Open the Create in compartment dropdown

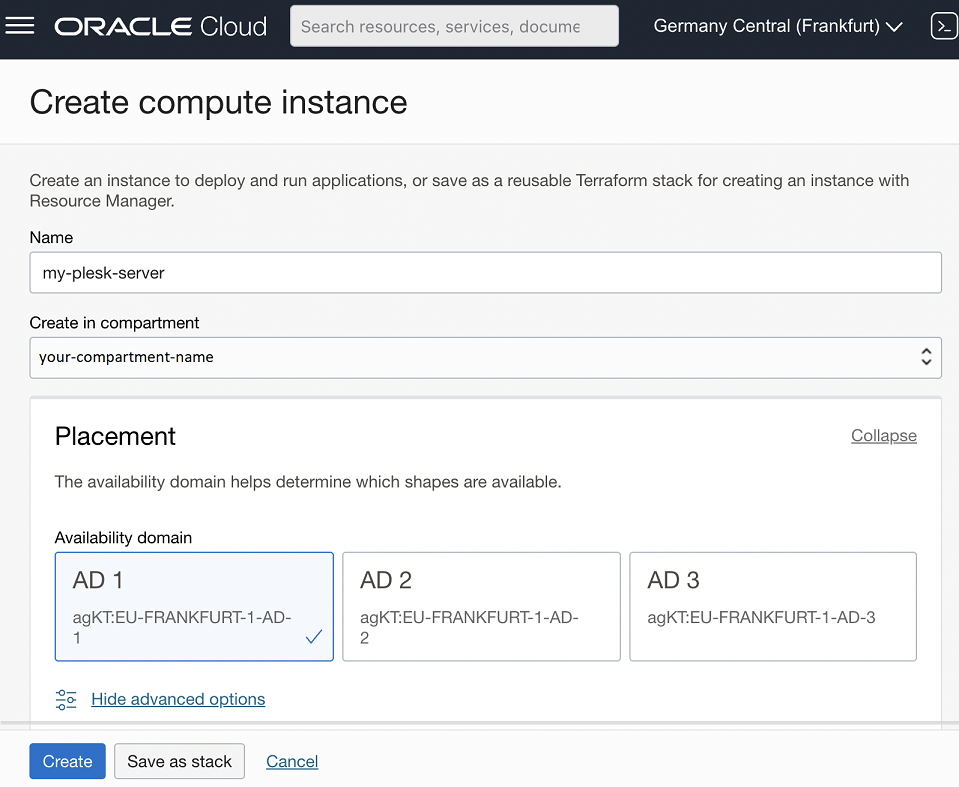pyautogui.click(x=485, y=357)
